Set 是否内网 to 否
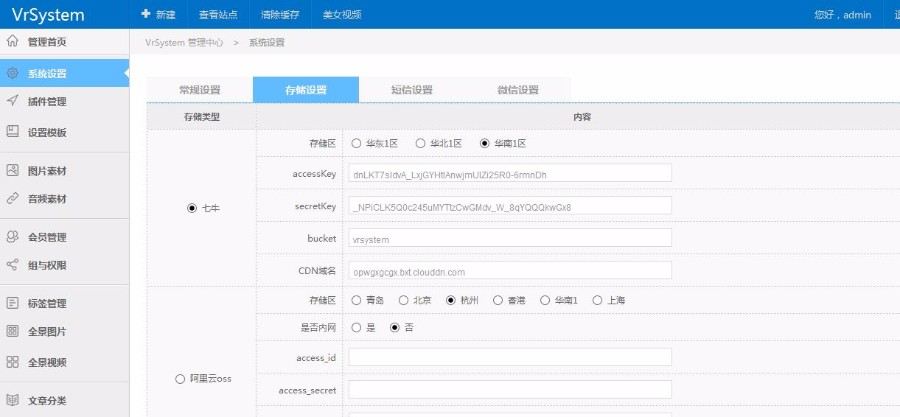Viewport: 900px width, 417px height. pos(394,328)
